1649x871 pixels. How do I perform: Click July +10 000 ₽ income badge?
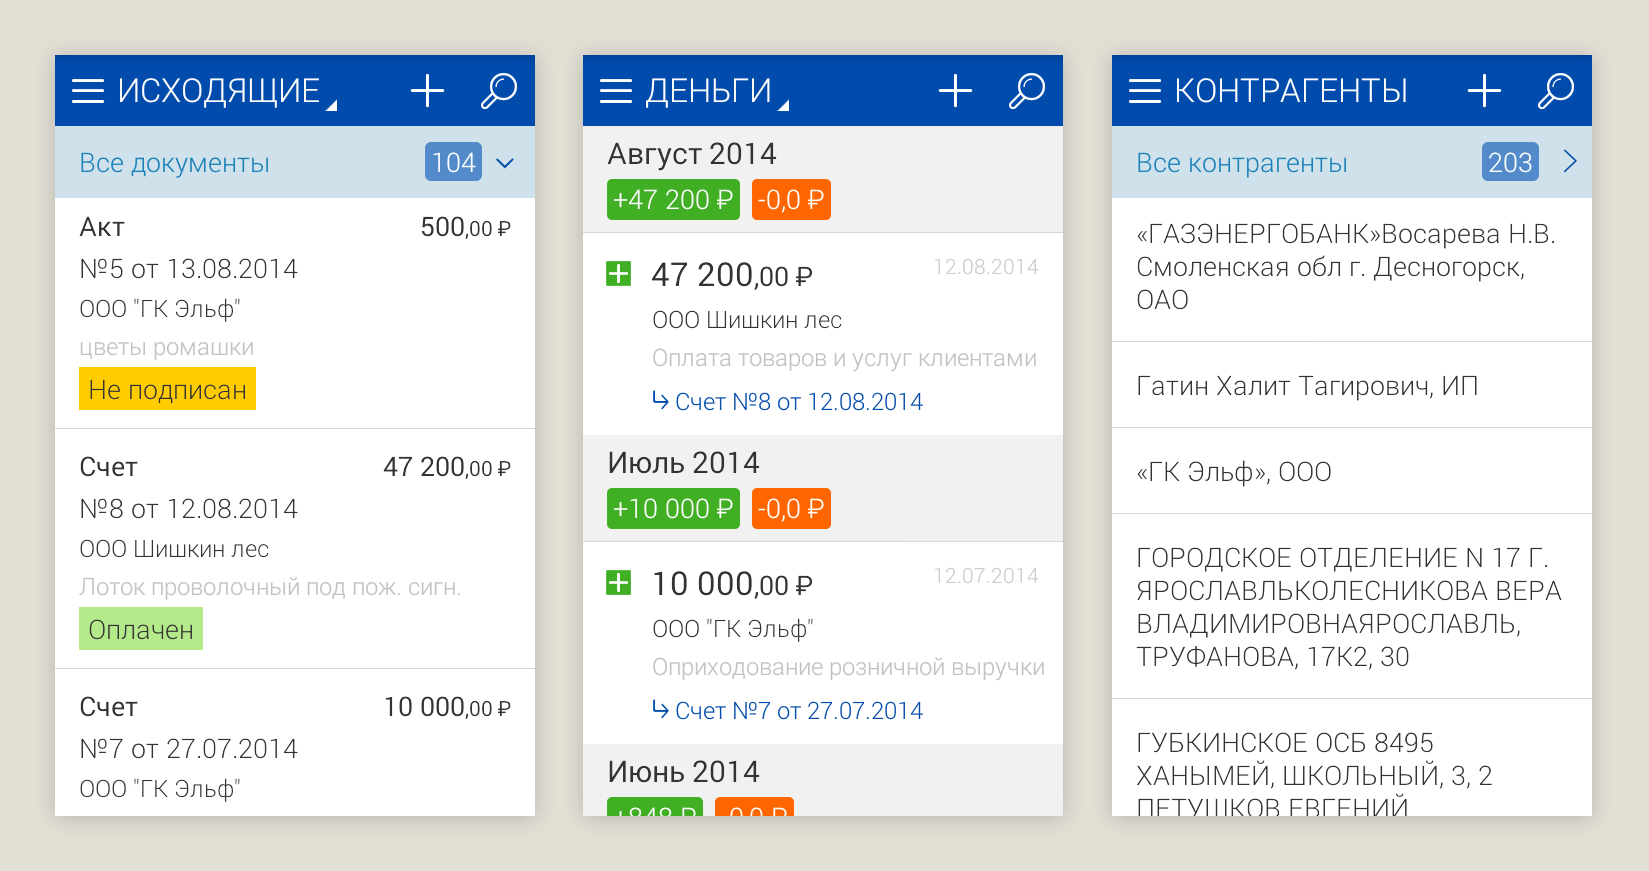[x=673, y=509]
